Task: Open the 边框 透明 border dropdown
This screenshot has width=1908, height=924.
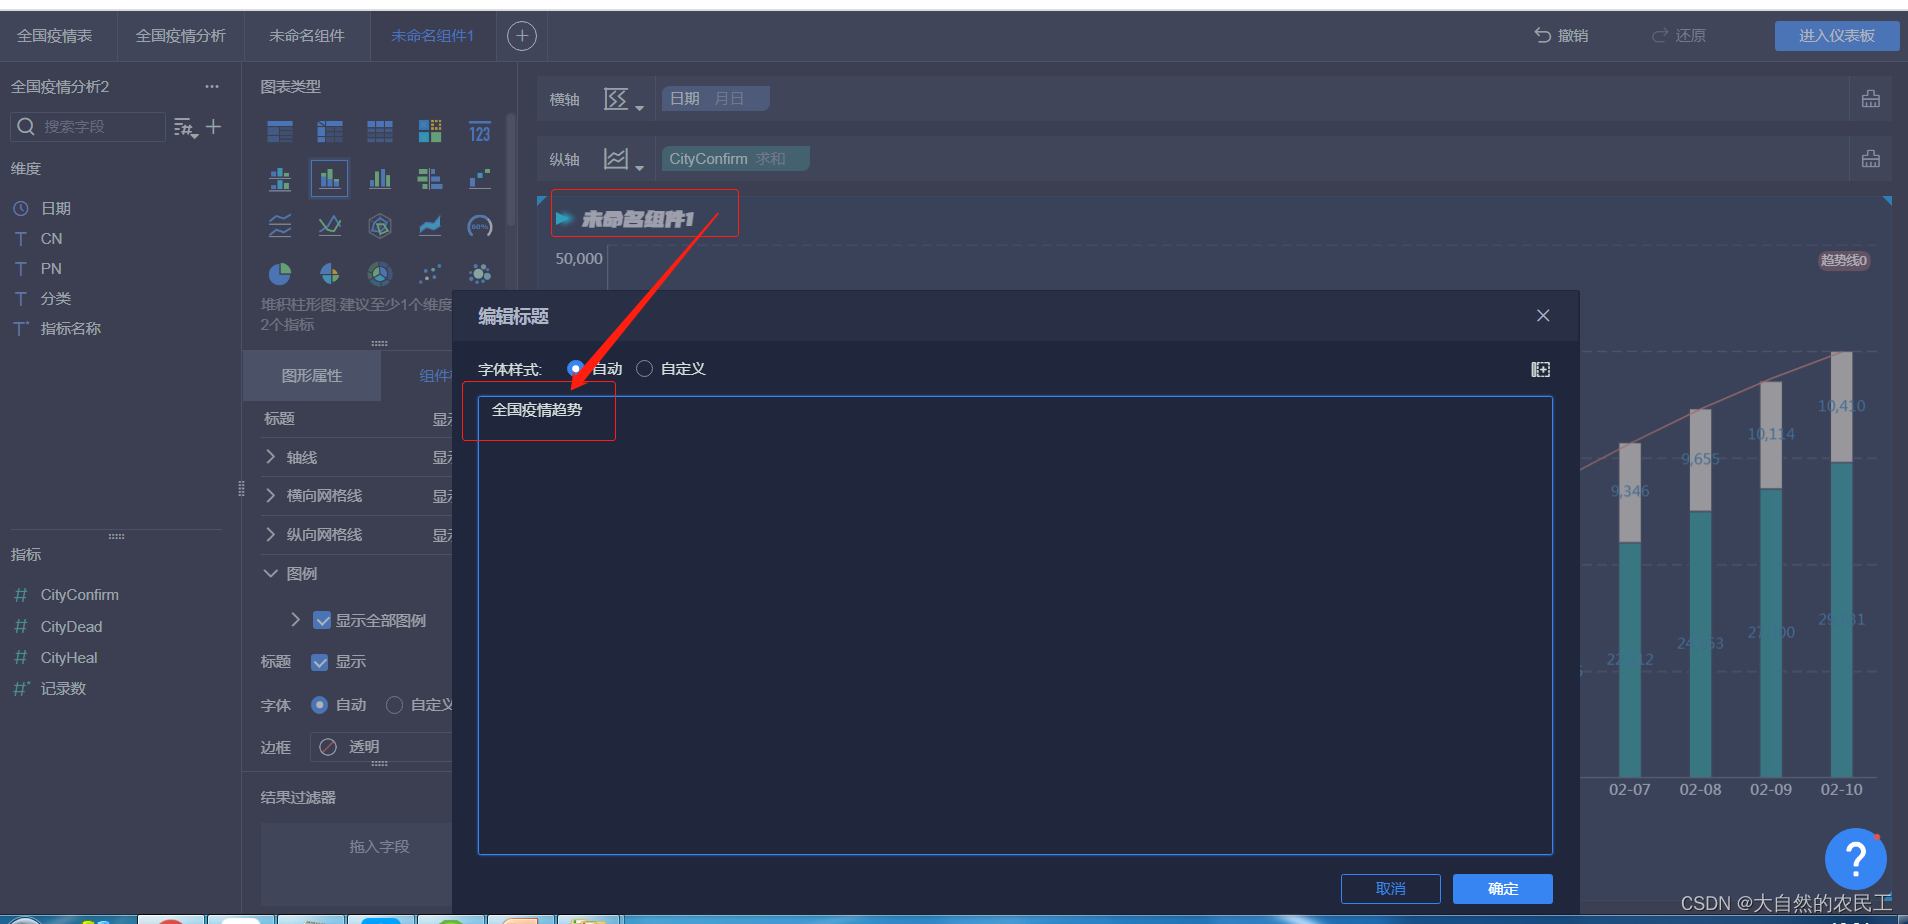Action: pyautogui.click(x=382, y=747)
